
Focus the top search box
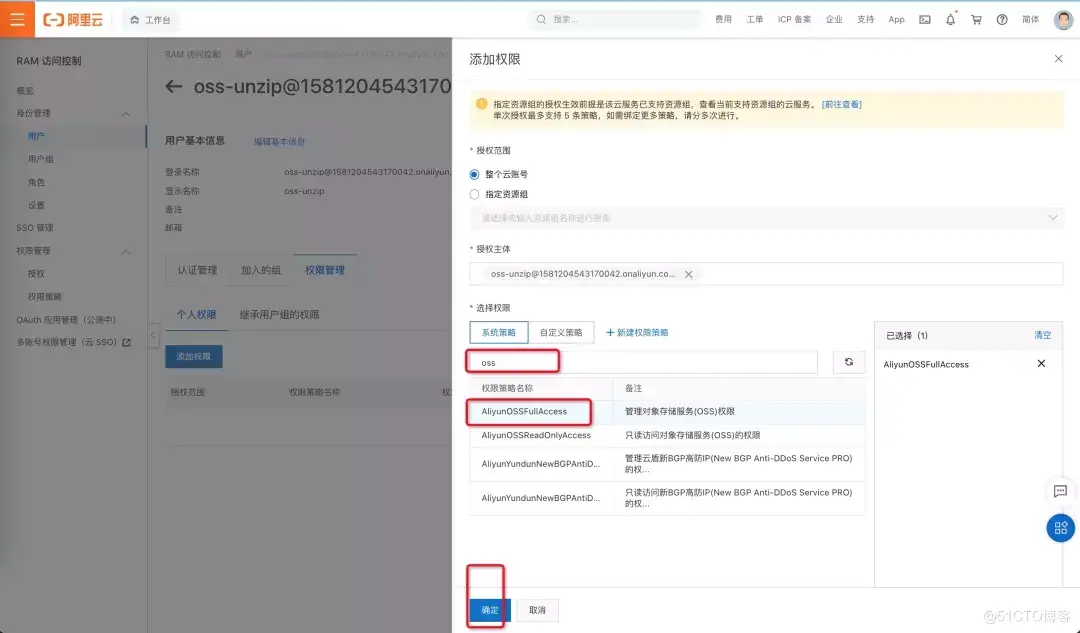[615, 19]
